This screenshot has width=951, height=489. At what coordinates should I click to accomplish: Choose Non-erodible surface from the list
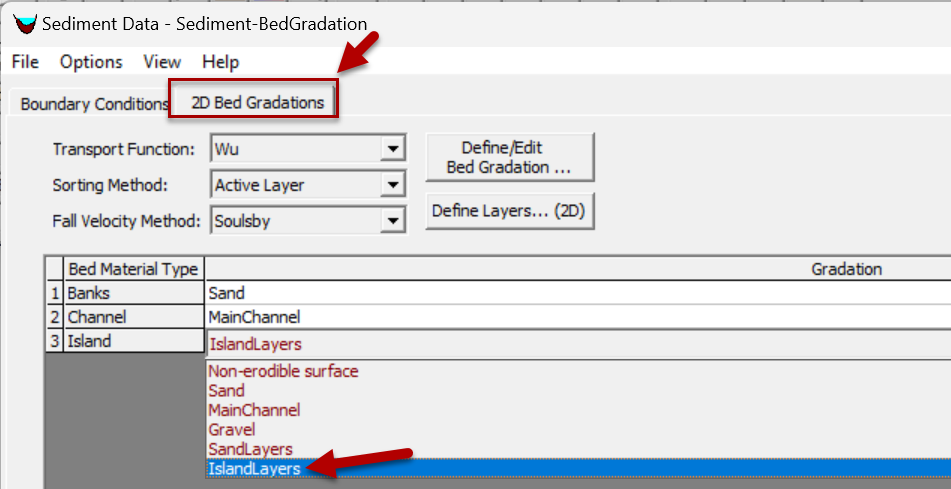[283, 371]
